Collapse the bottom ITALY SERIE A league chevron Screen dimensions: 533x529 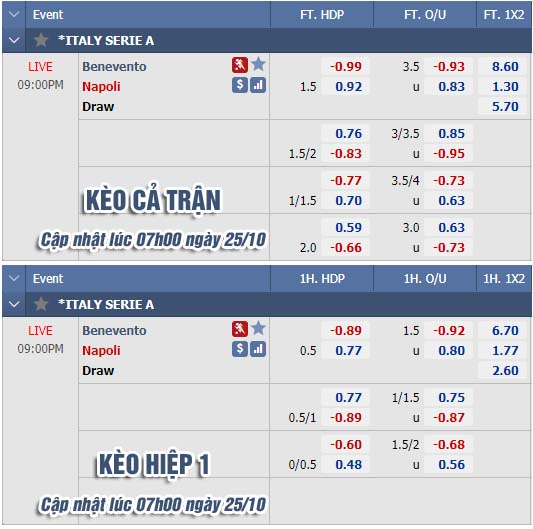14,304
